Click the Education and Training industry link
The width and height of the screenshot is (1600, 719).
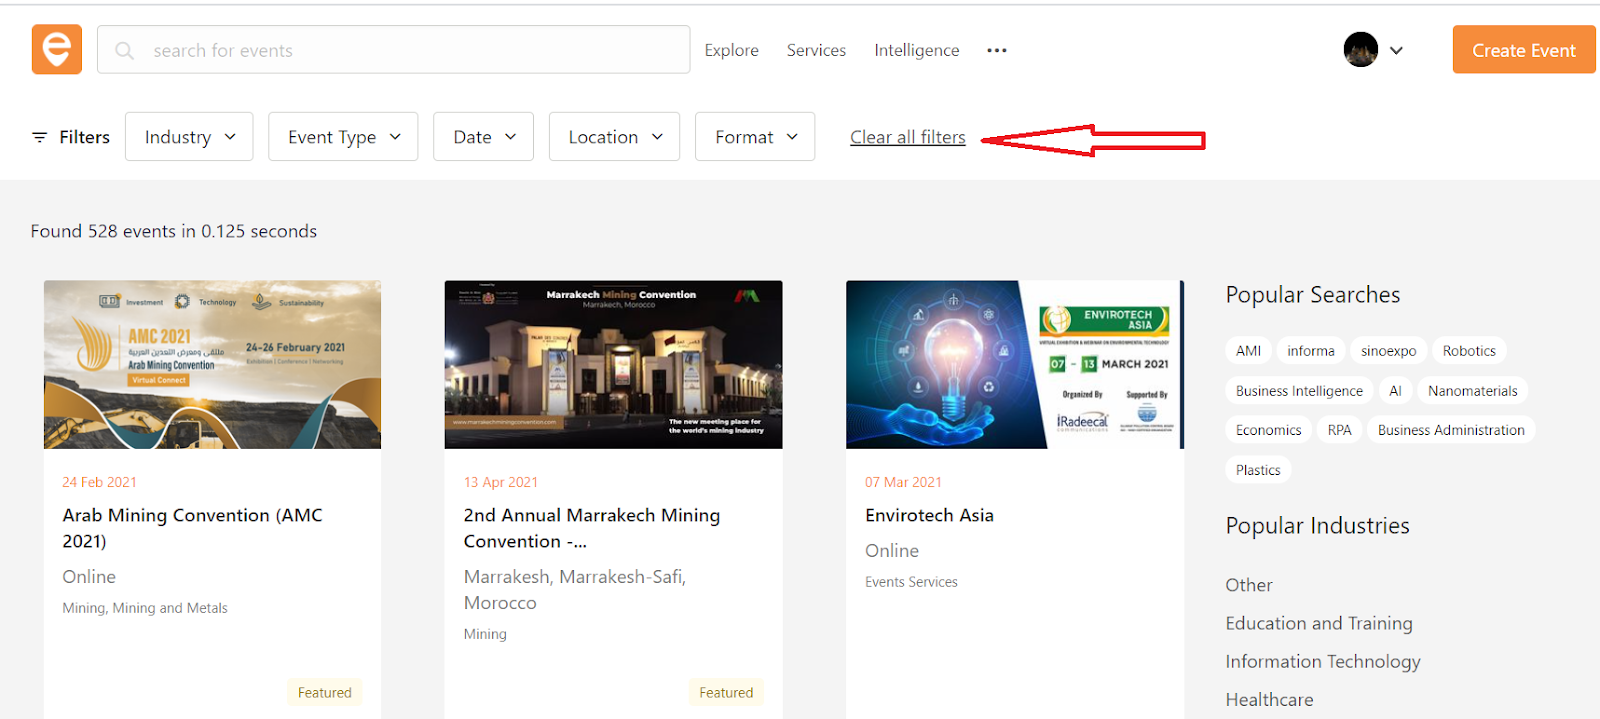tap(1319, 623)
